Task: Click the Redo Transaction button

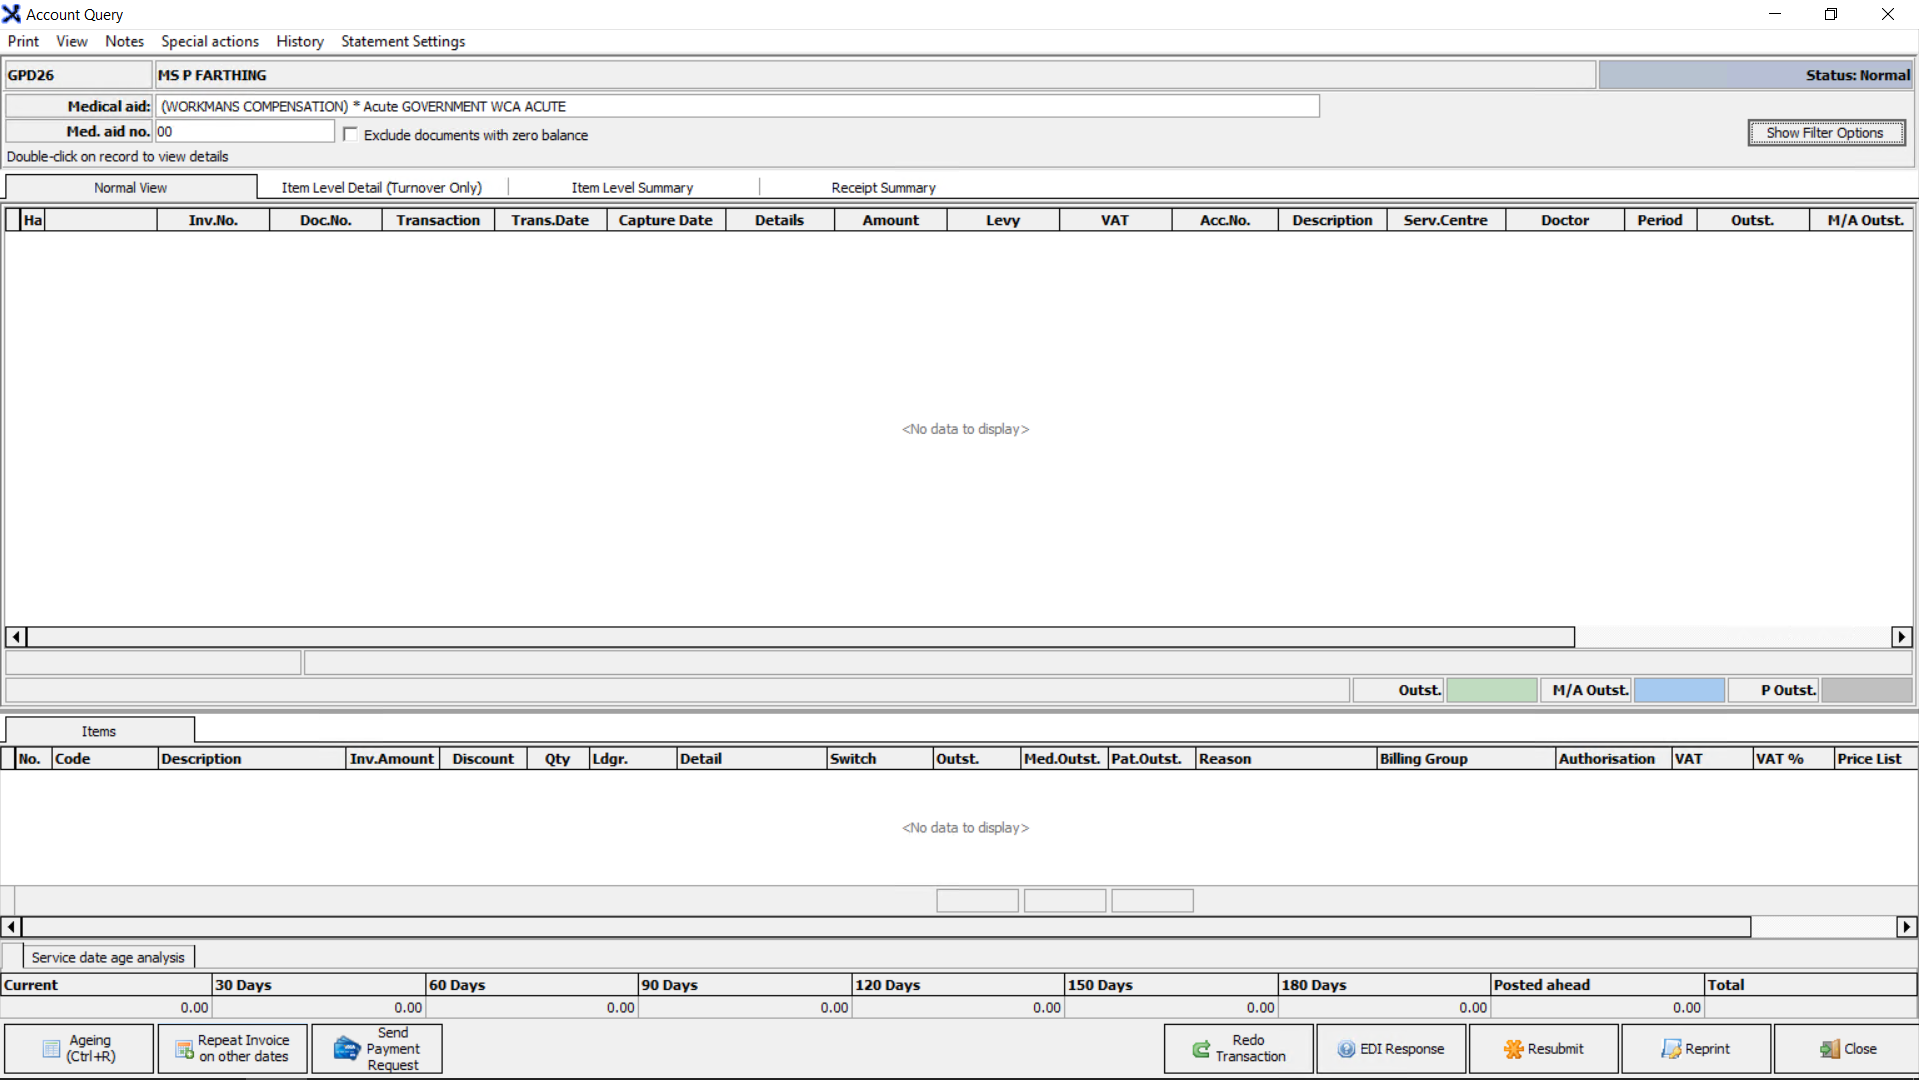Action: coord(1239,1048)
